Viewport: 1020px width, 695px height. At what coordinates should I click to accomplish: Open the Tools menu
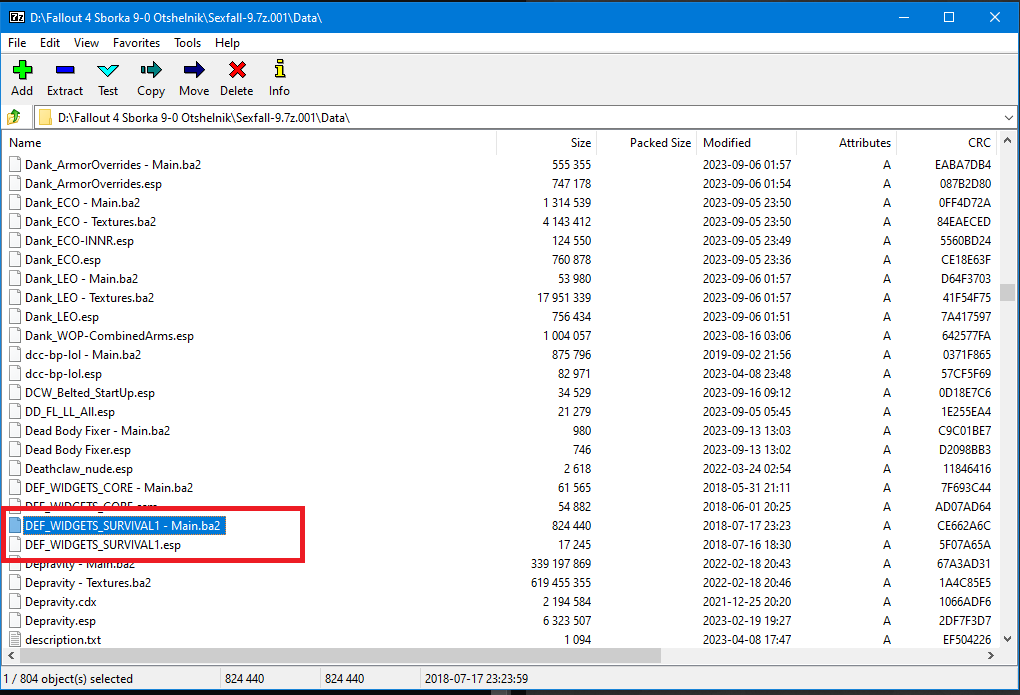click(187, 43)
